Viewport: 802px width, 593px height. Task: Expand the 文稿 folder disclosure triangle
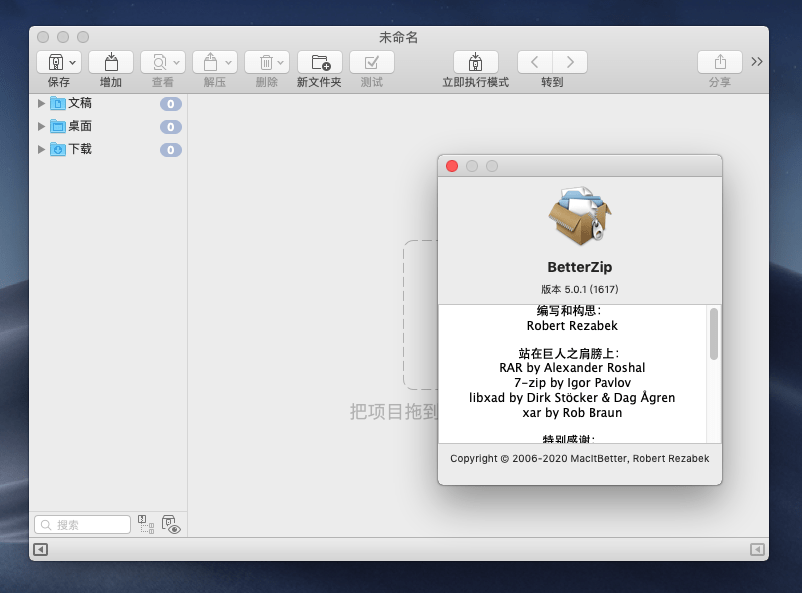pyautogui.click(x=41, y=103)
